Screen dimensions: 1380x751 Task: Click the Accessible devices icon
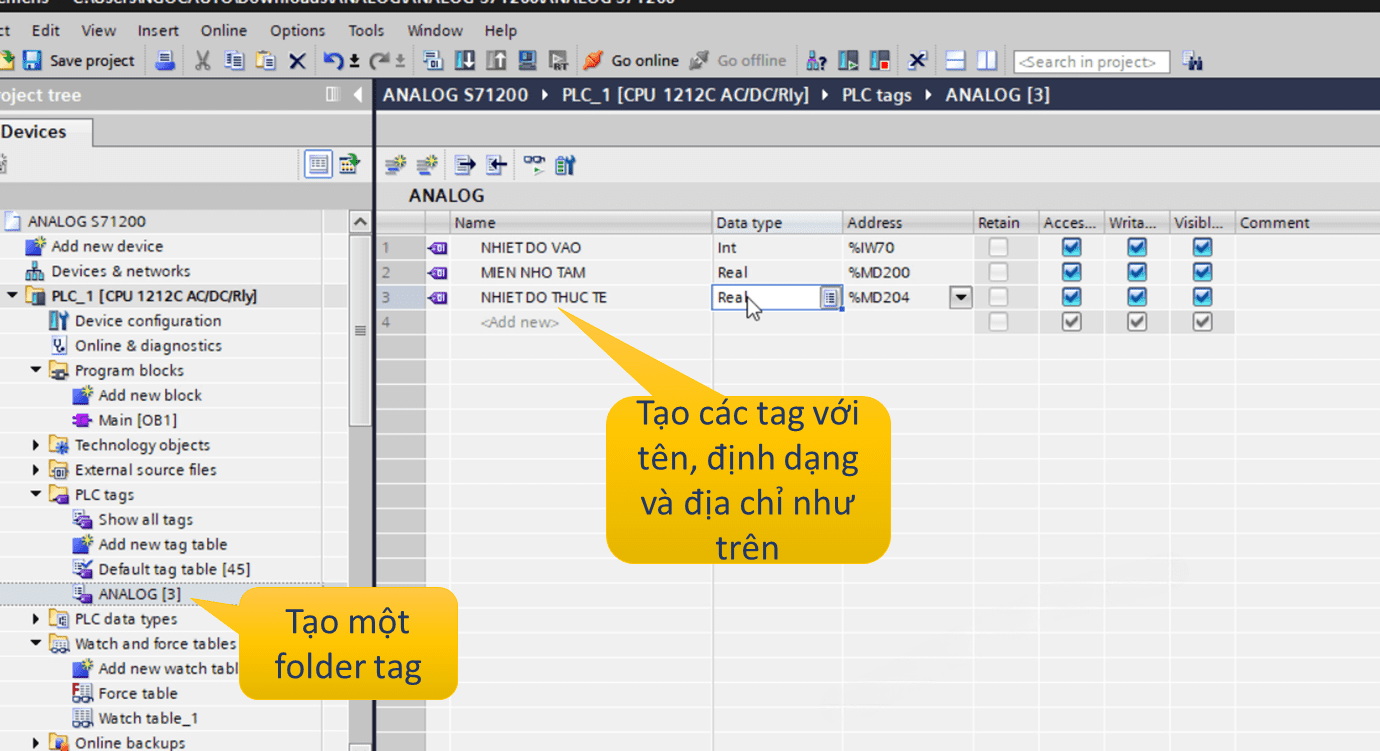coord(817,60)
